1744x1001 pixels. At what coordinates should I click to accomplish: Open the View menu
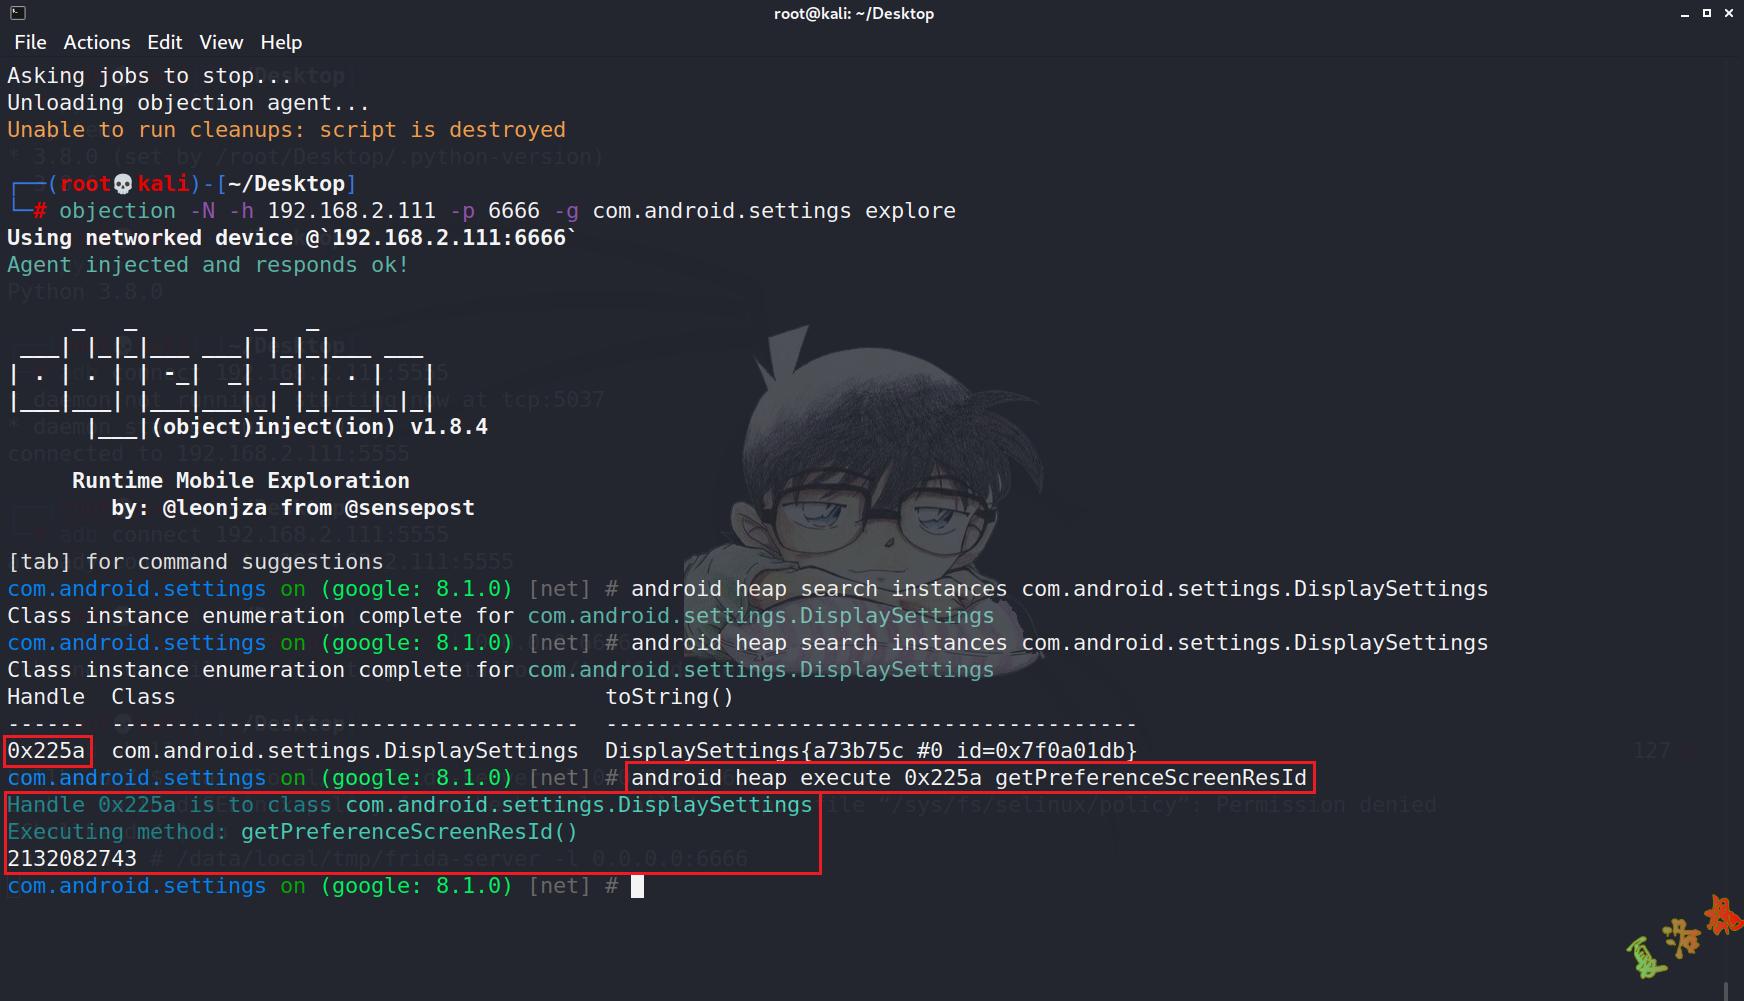coord(221,42)
